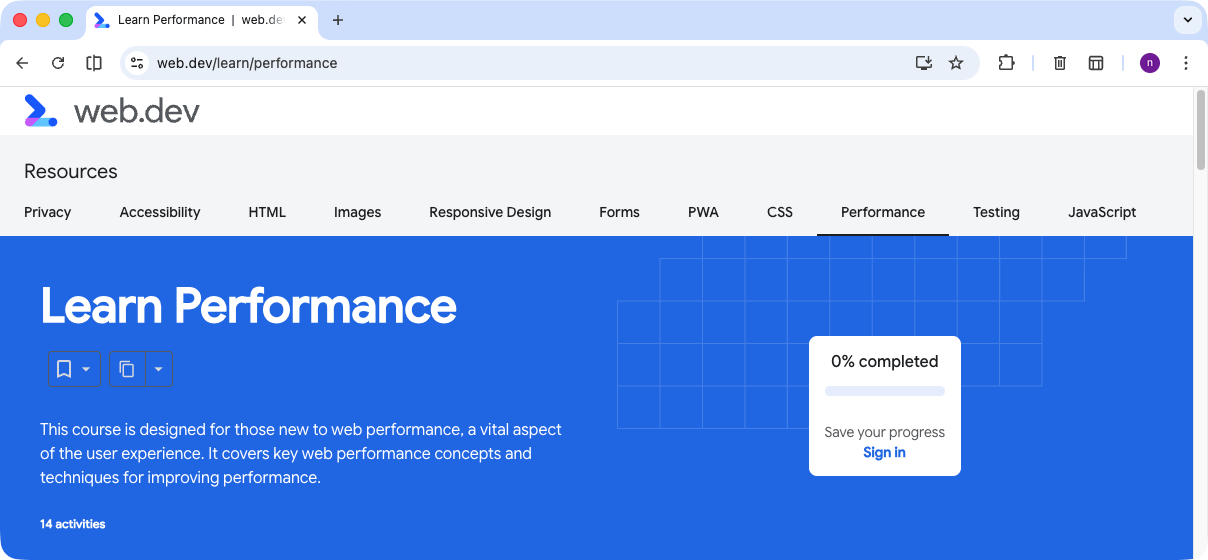
Task: Switch to the Testing tab
Action: pos(996,212)
